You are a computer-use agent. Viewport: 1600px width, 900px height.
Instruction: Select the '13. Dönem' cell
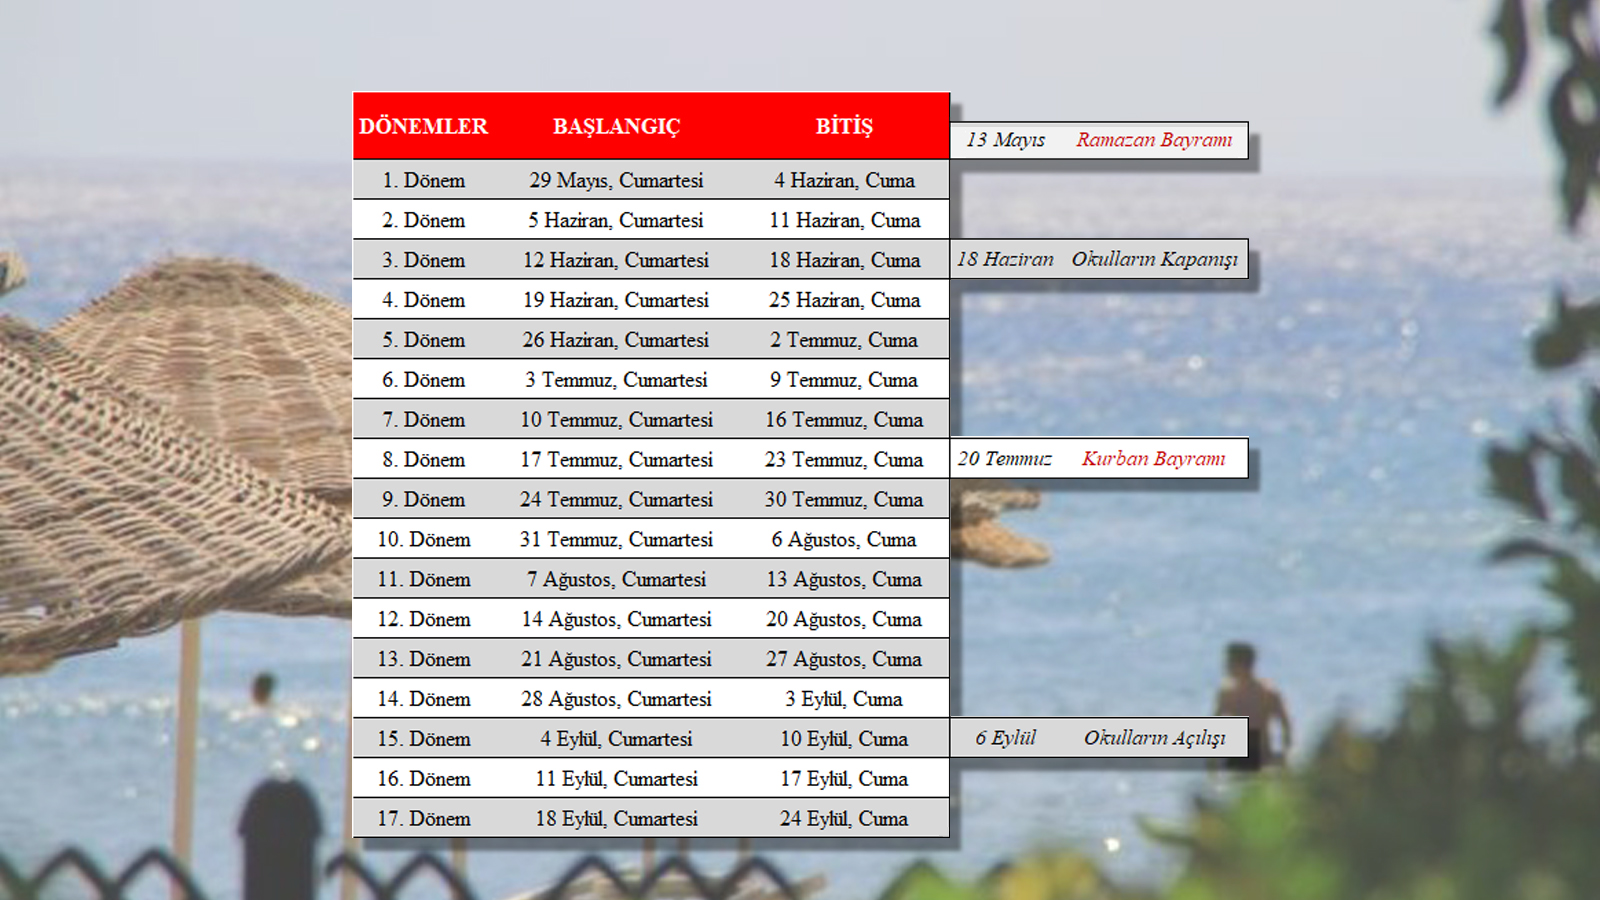424,660
